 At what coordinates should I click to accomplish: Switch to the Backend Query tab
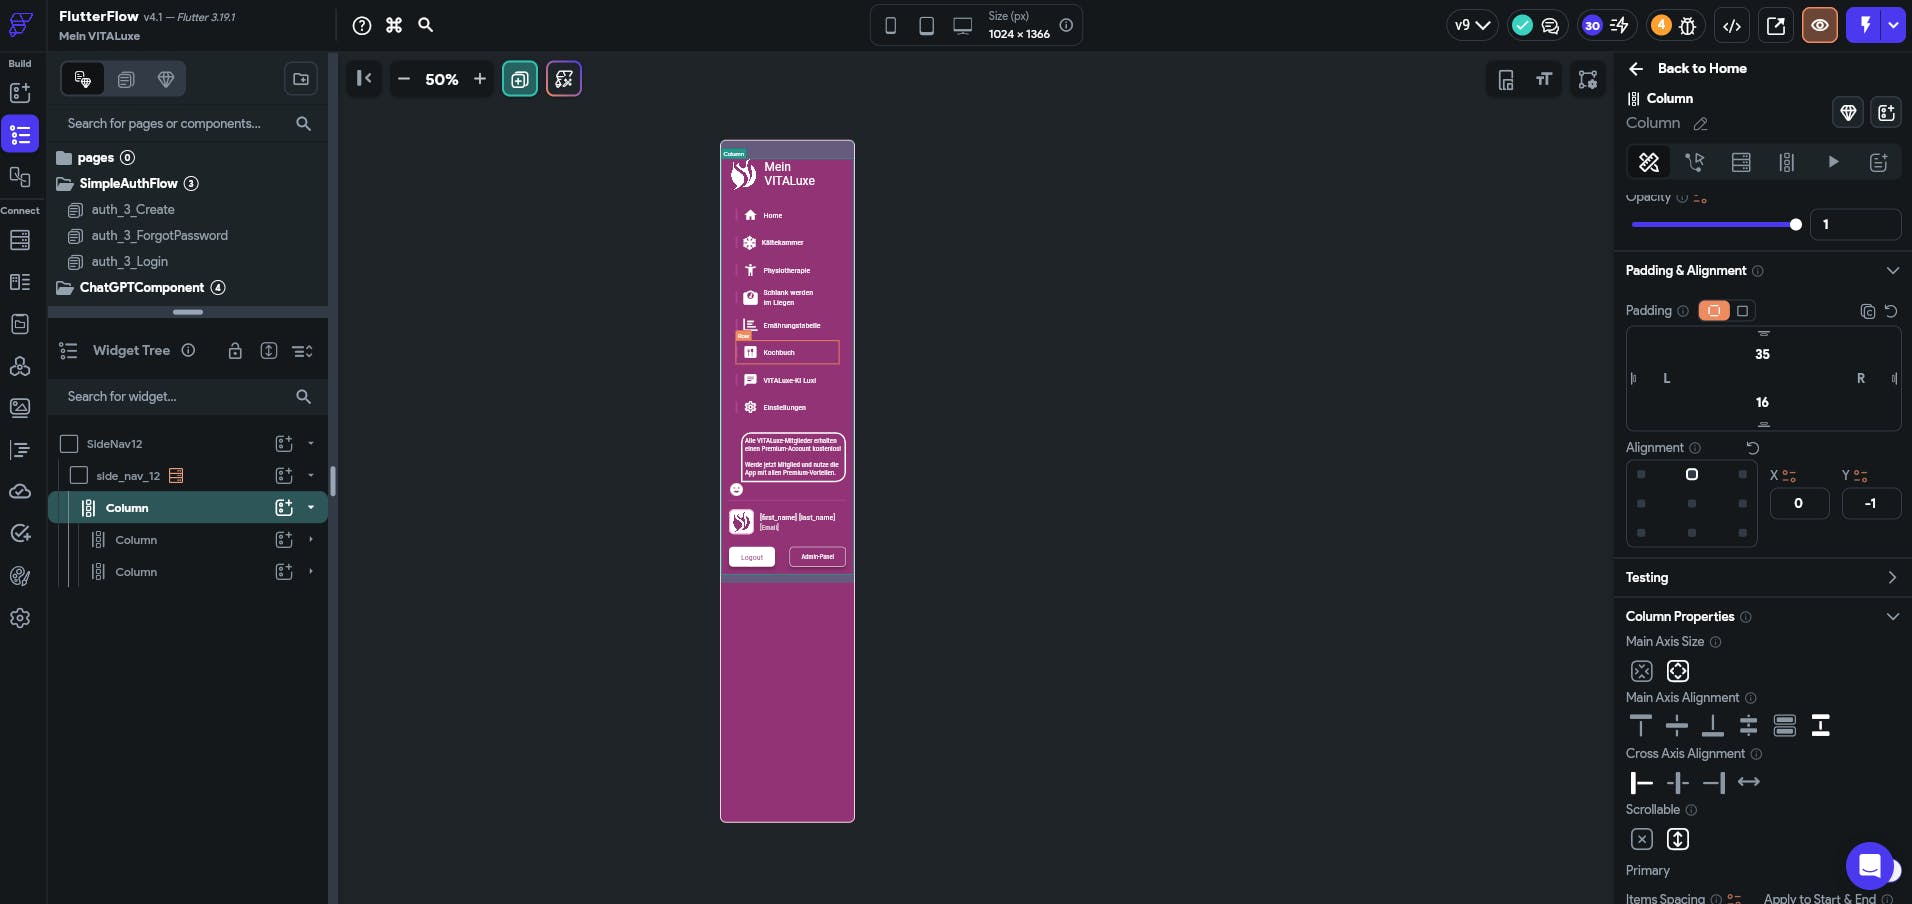[x=1741, y=162]
